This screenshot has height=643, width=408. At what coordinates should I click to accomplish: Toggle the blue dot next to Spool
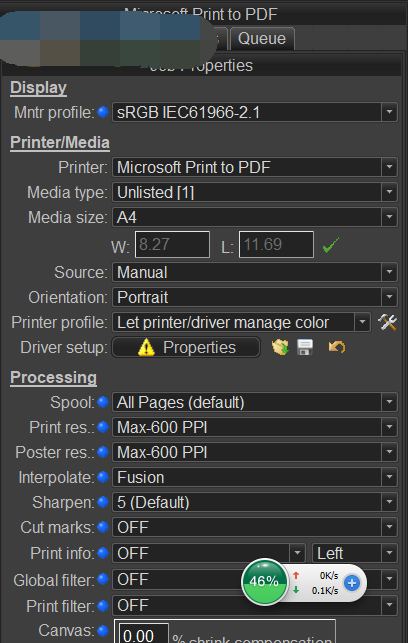pos(103,402)
